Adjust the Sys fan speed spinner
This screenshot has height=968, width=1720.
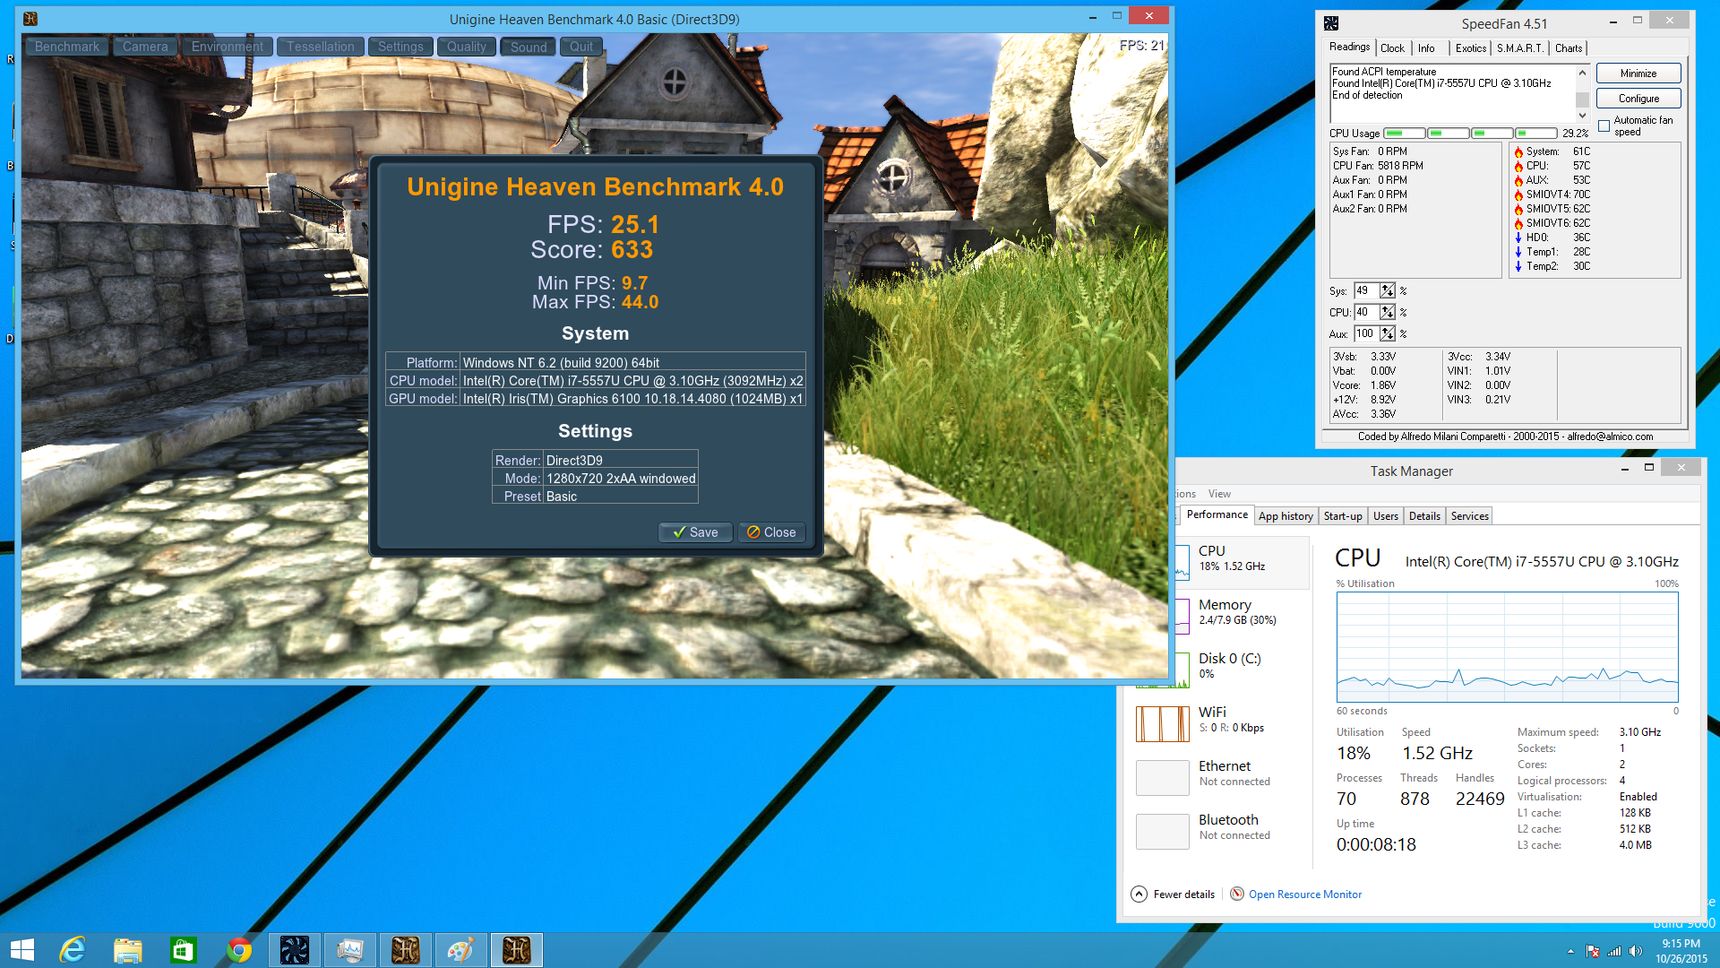(x=1388, y=291)
